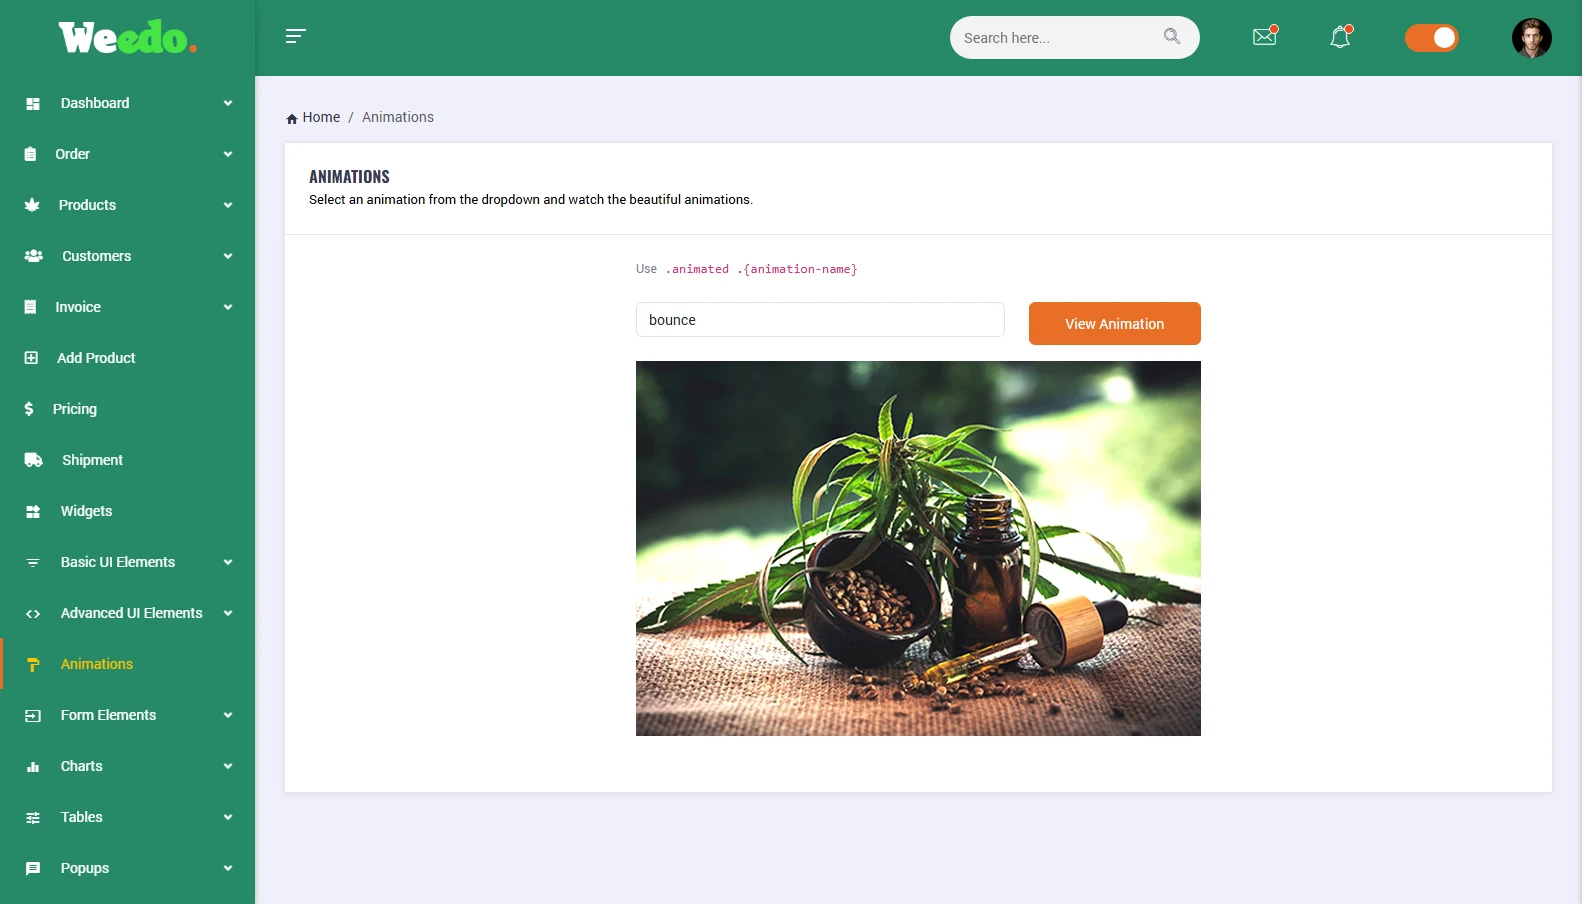Collapse sidebar with the hamburger menu icon
Viewport: 1582px width, 904px height.
tap(295, 37)
